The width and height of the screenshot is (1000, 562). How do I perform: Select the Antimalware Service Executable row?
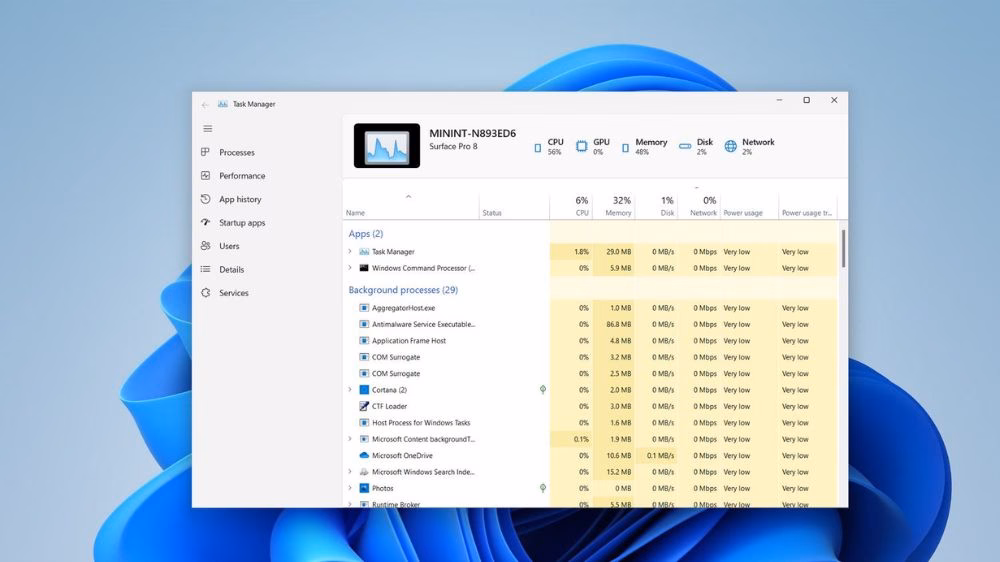point(423,324)
